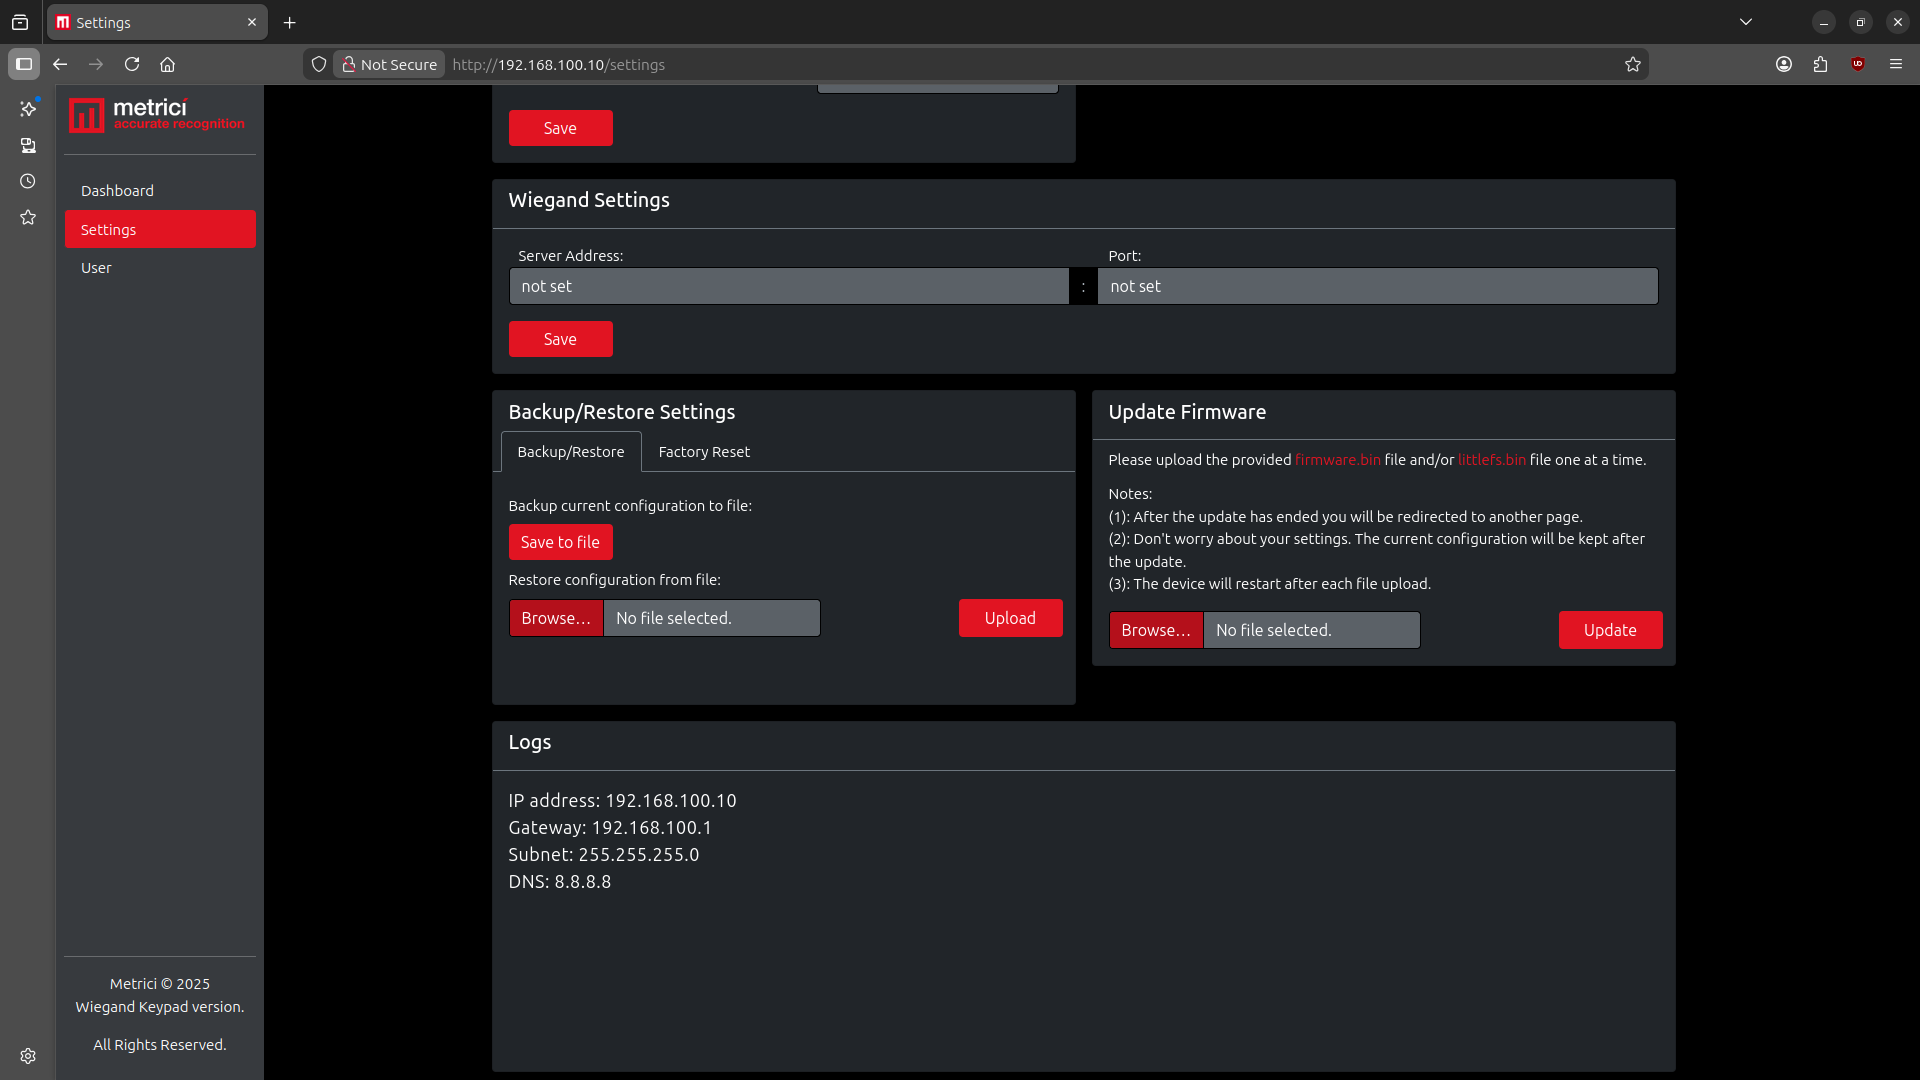This screenshot has width=1920, height=1080.
Task: Click the Wiegand Keypad version text
Action: (x=160, y=1007)
